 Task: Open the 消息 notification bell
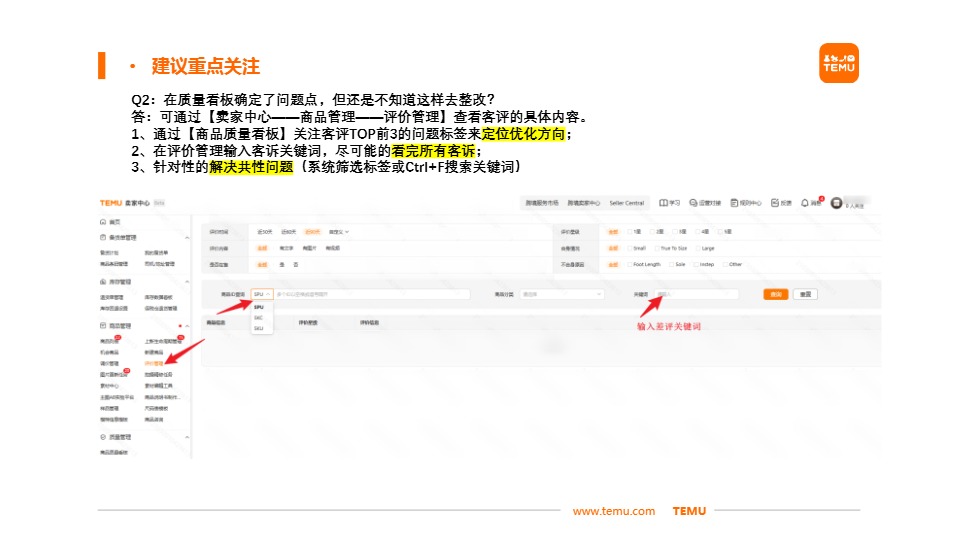point(804,203)
